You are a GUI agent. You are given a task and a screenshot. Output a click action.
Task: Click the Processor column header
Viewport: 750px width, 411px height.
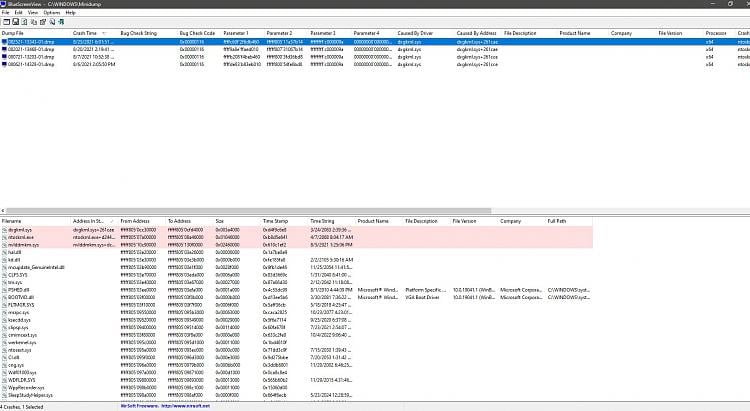click(719, 33)
